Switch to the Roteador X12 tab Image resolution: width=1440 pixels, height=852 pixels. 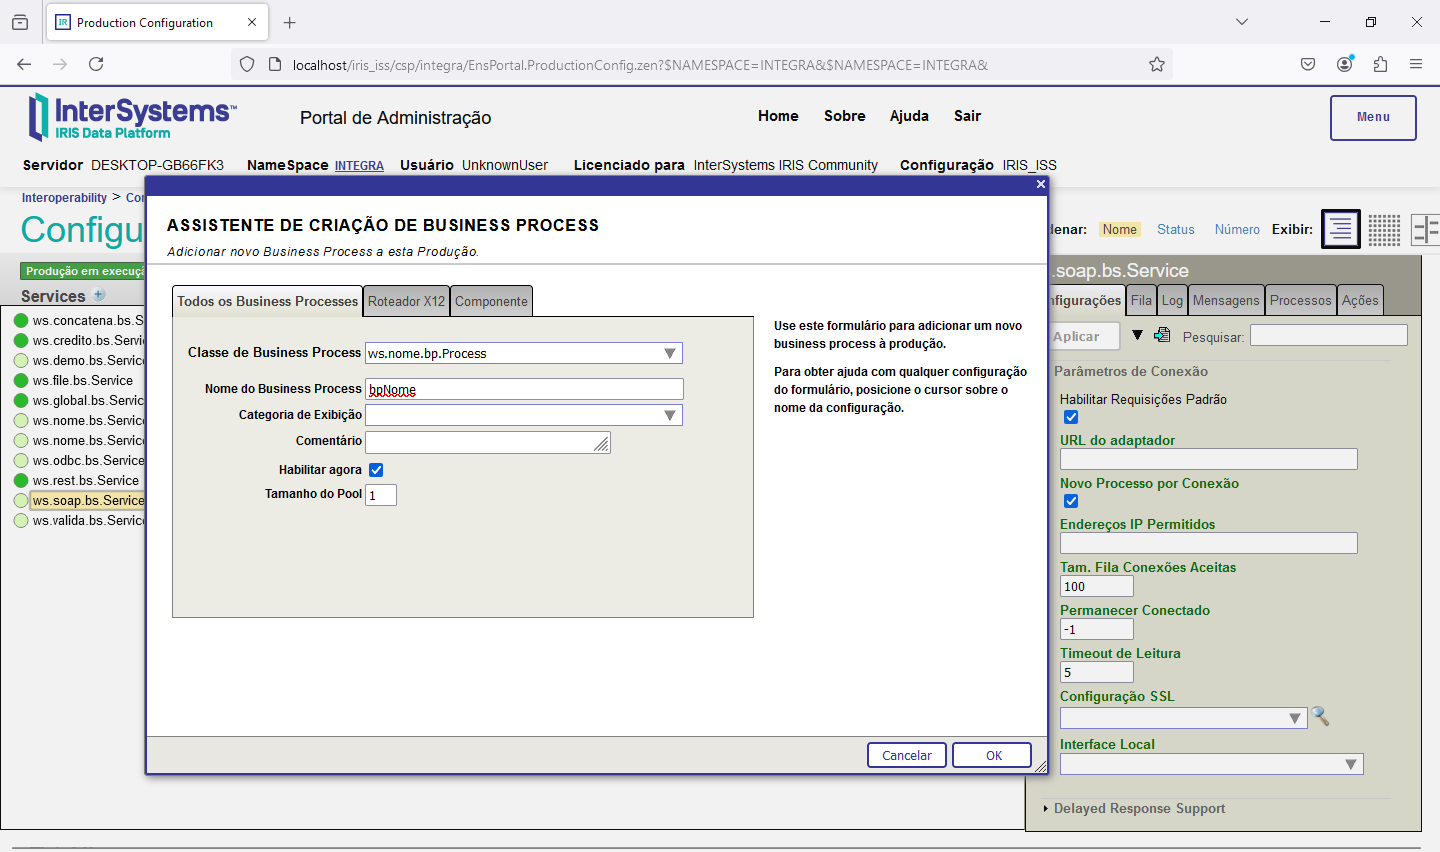point(406,301)
